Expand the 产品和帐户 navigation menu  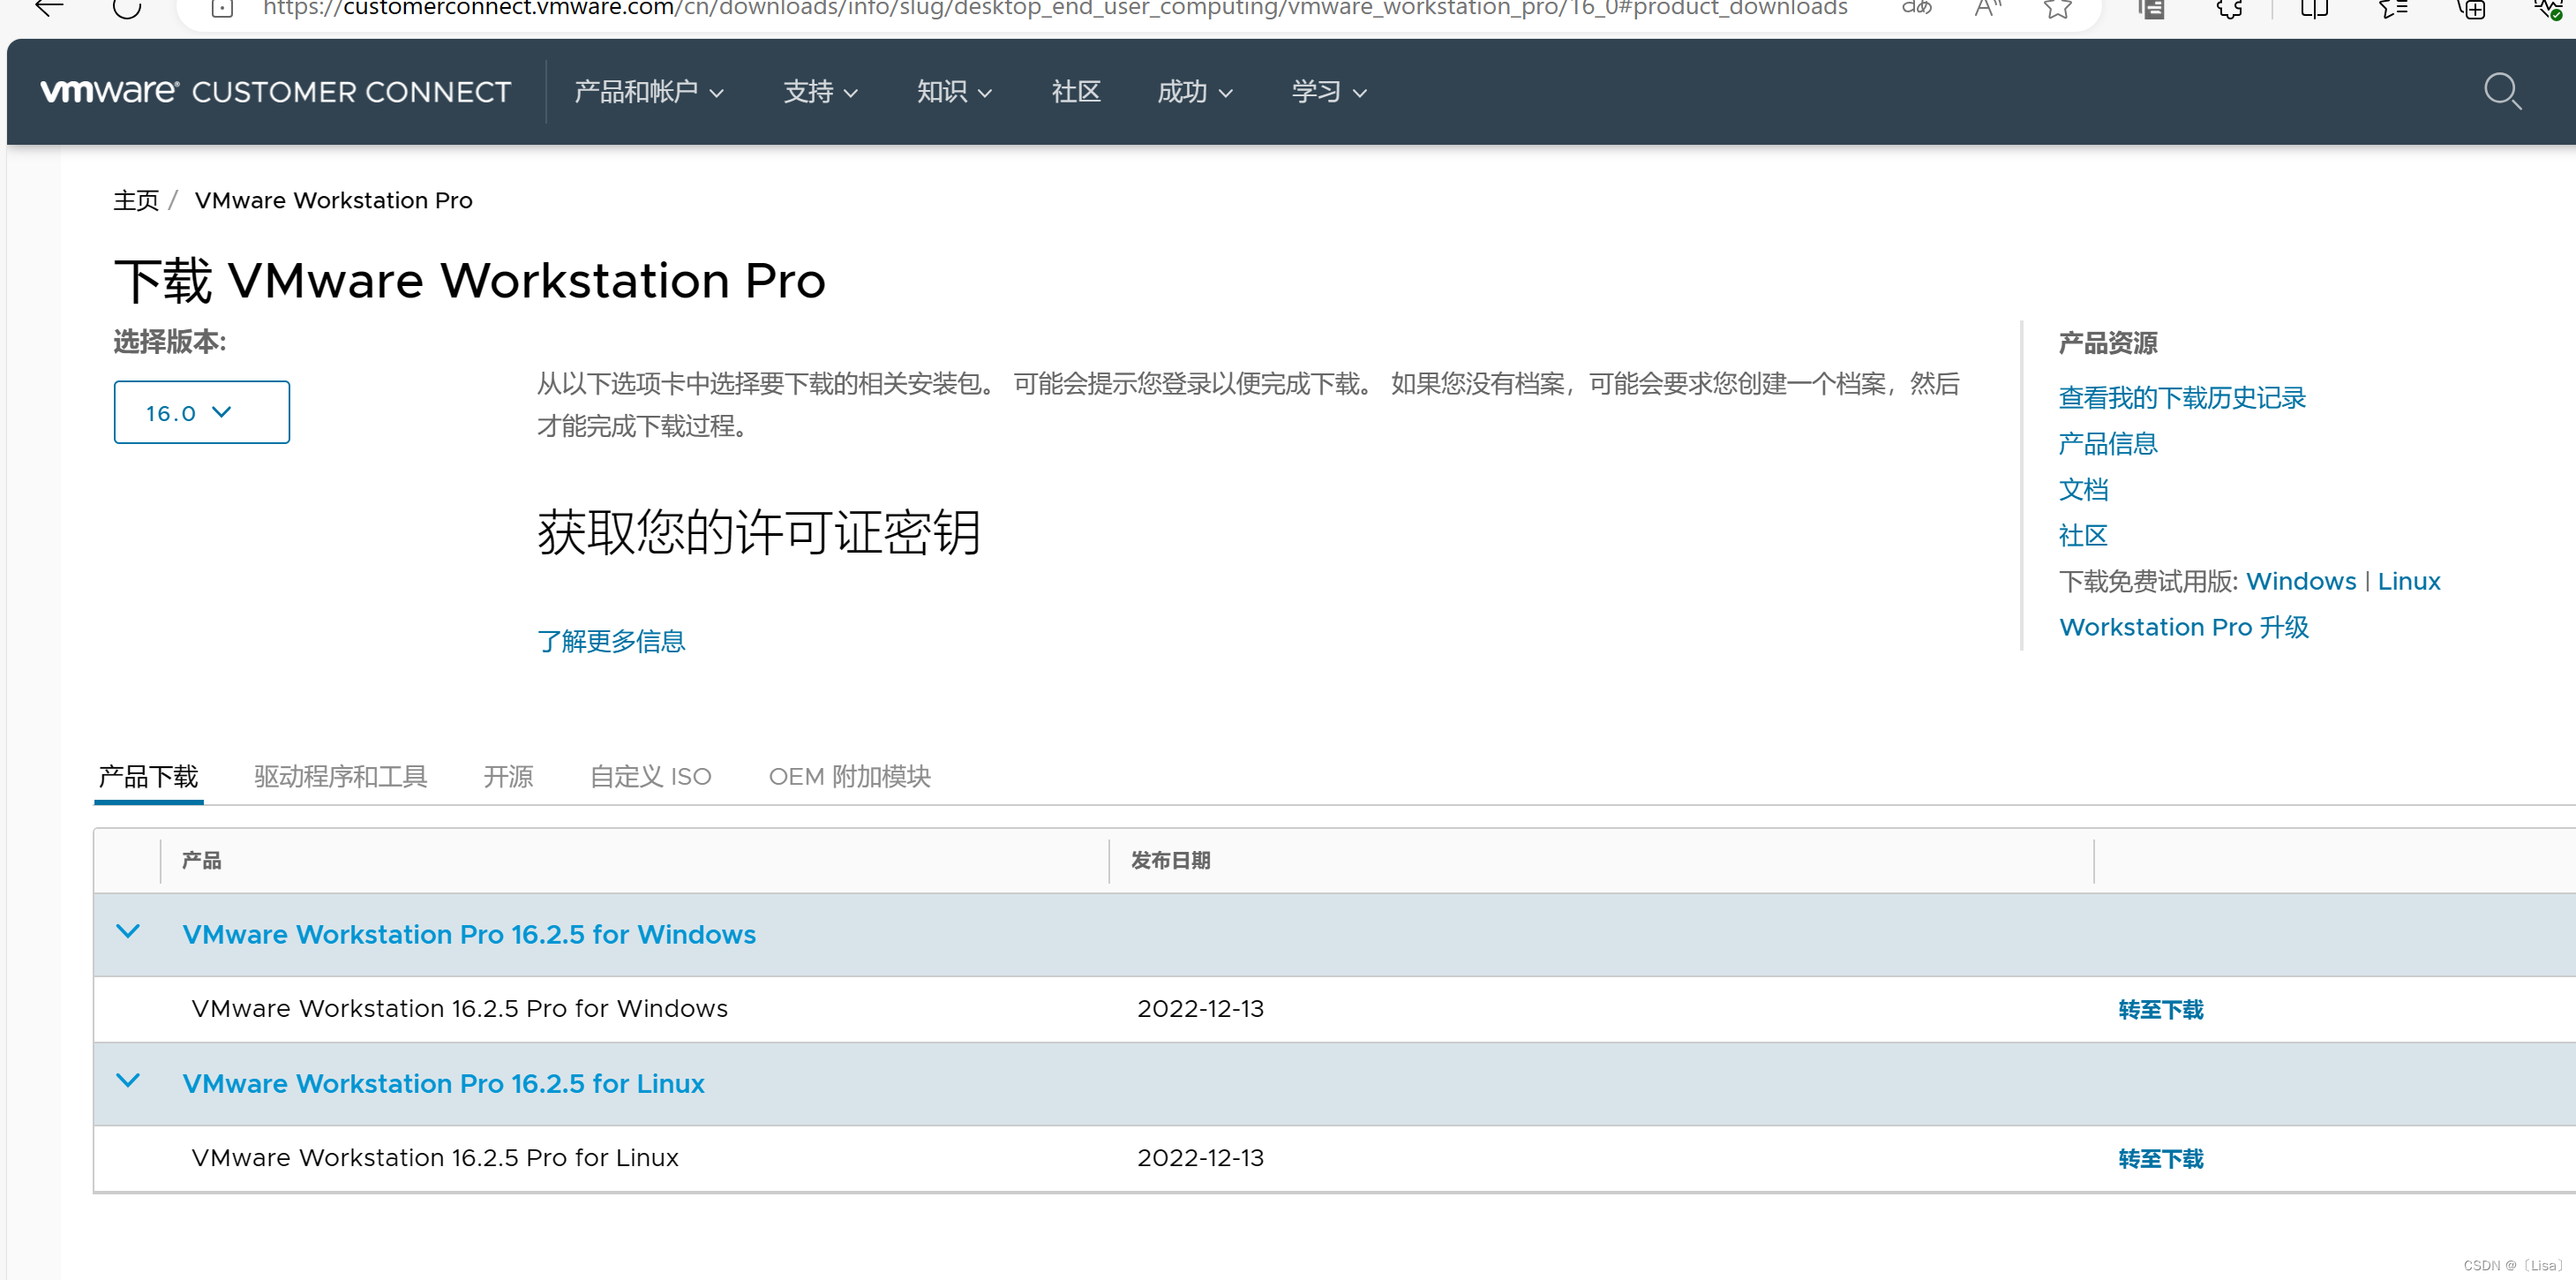click(648, 92)
